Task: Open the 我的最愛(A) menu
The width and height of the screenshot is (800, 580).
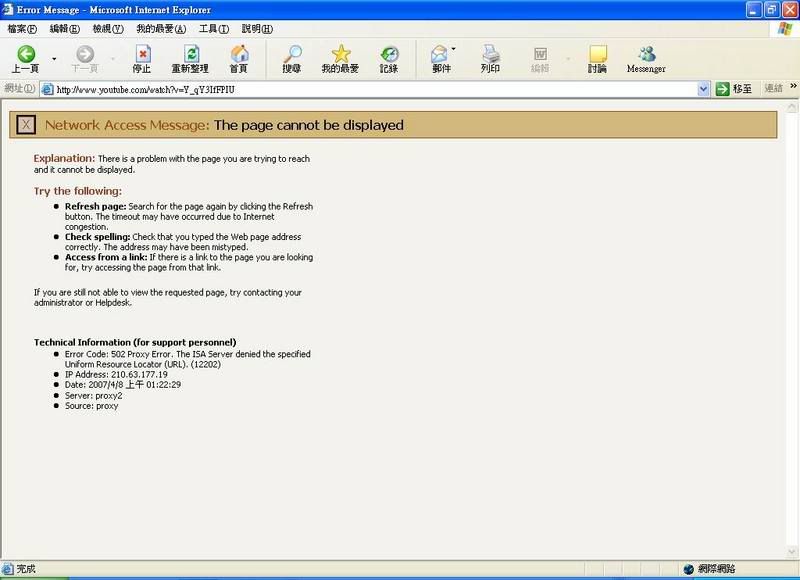Action: pos(161,29)
